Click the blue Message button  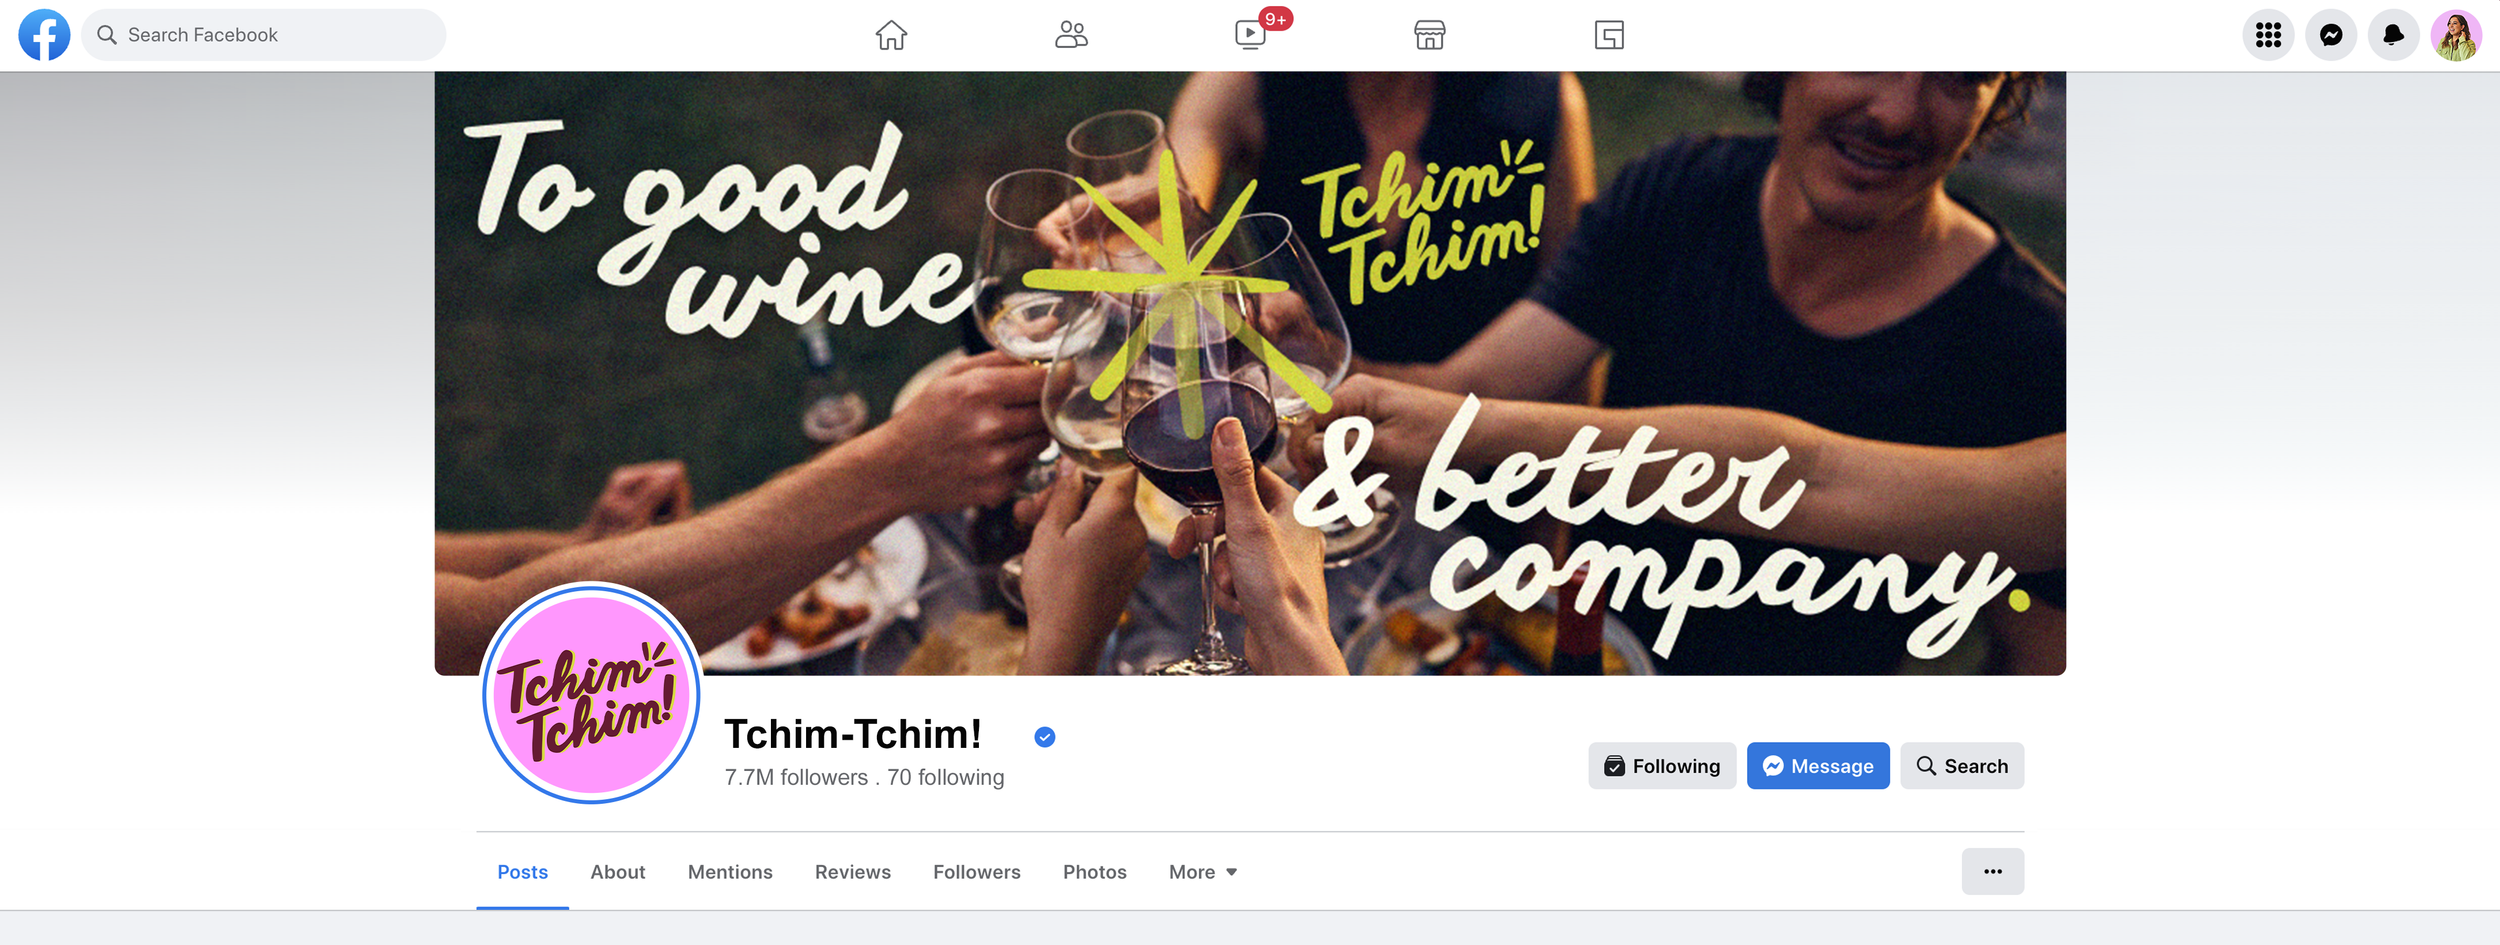[1818, 766]
